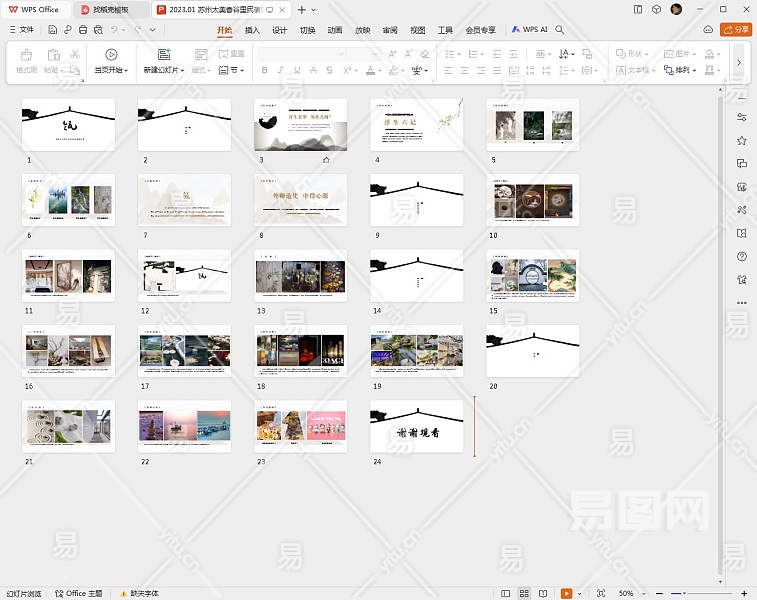Click the search magnifier icon beside WPS AI
Screen dimensions: 757x600
(x=560, y=30)
